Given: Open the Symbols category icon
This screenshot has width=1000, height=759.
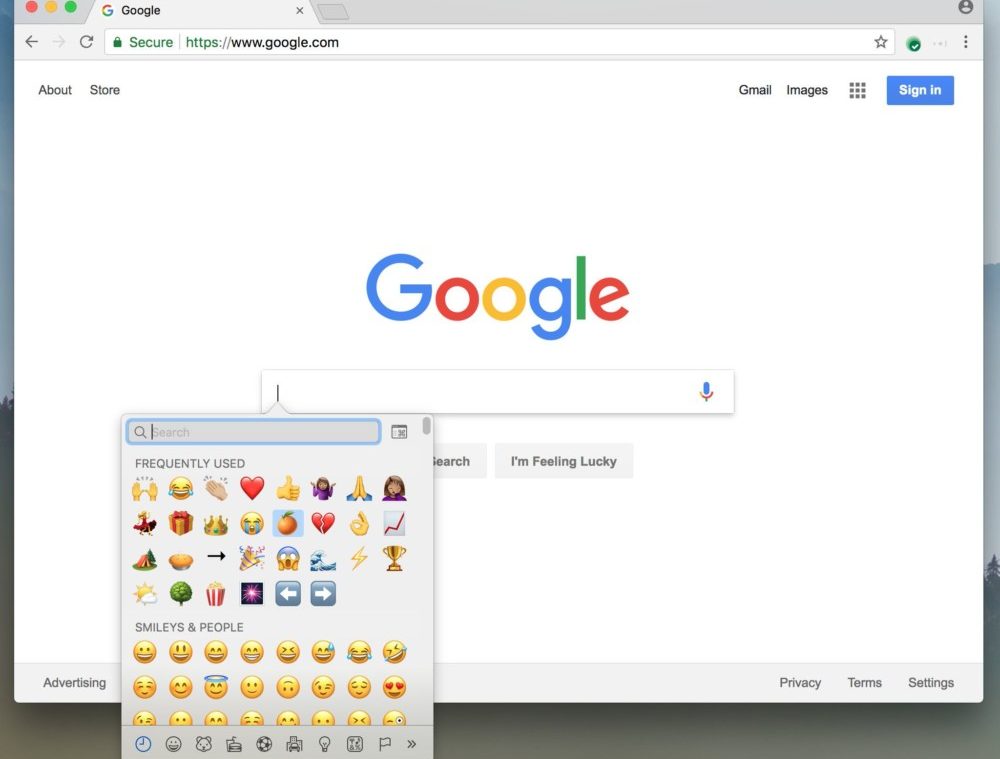Looking at the screenshot, I should tap(355, 743).
